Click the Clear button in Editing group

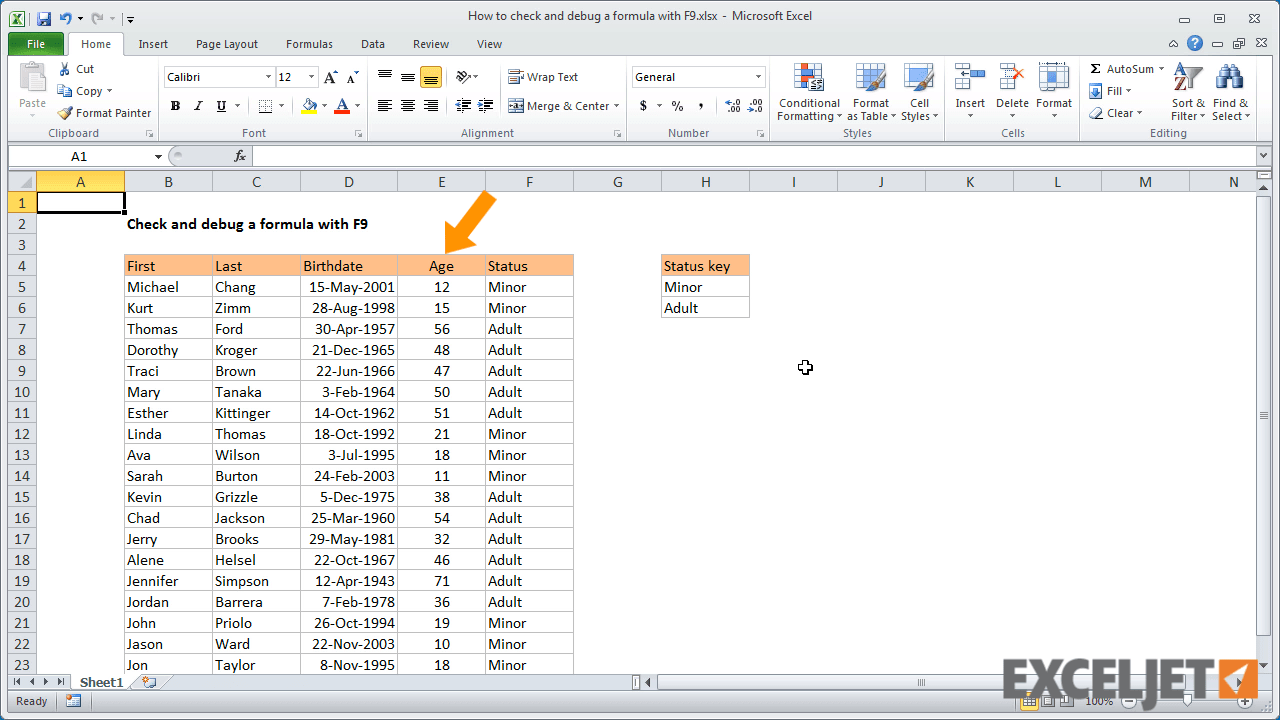[1114, 112]
